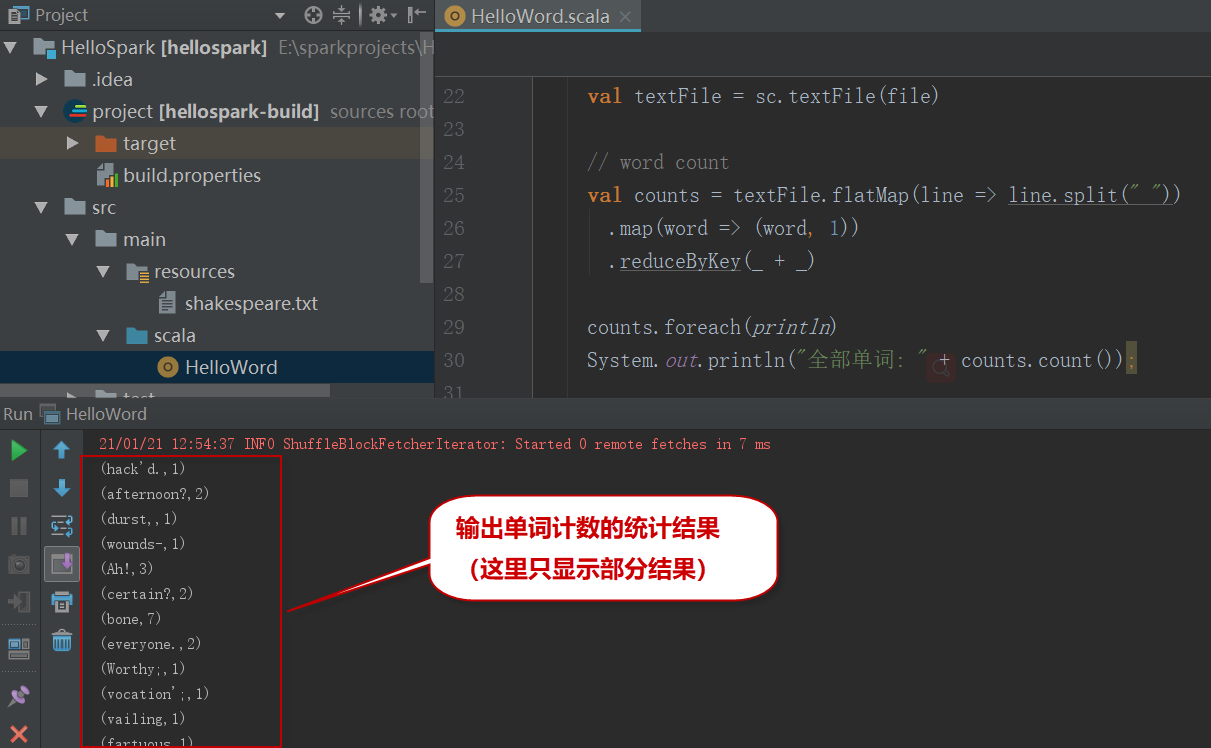Hide the Project tool window panel
This screenshot has width=1211, height=748.
pyautogui.click(x=417, y=15)
